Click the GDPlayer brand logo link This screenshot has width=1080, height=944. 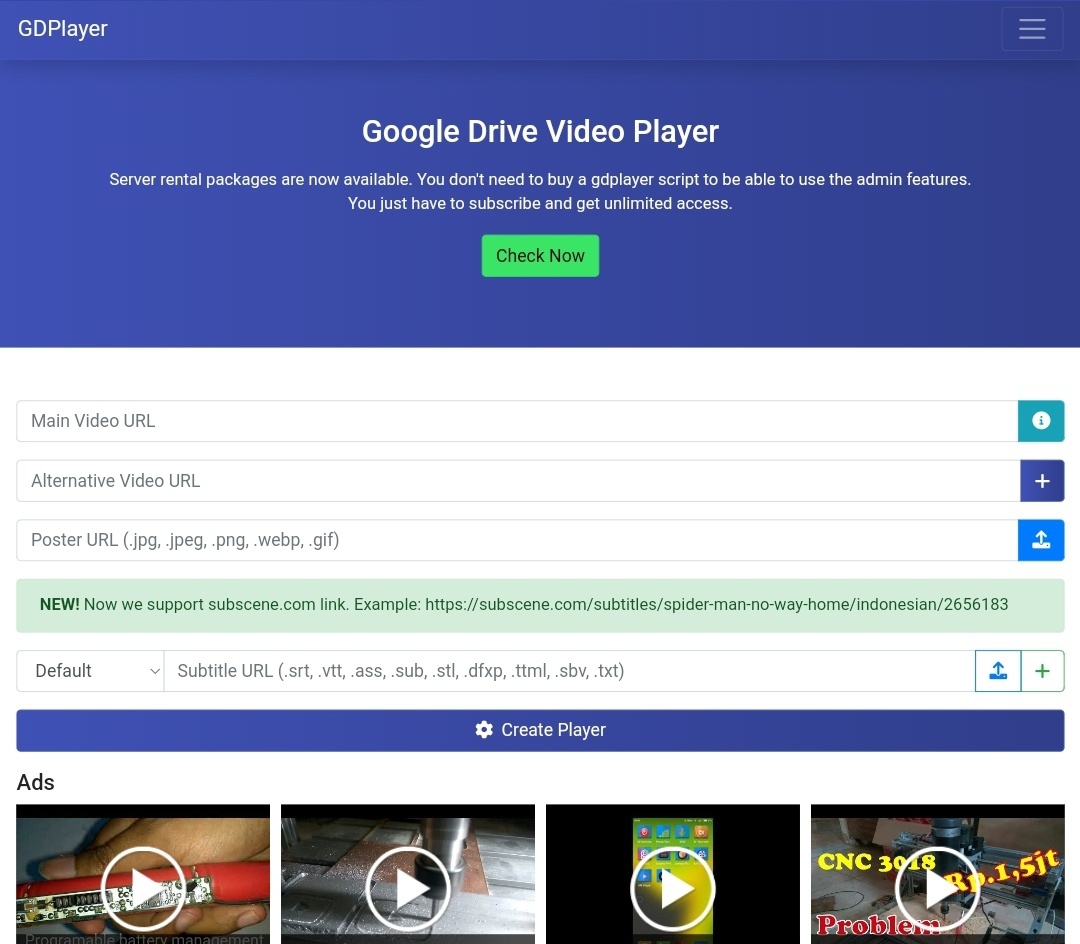(63, 29)
